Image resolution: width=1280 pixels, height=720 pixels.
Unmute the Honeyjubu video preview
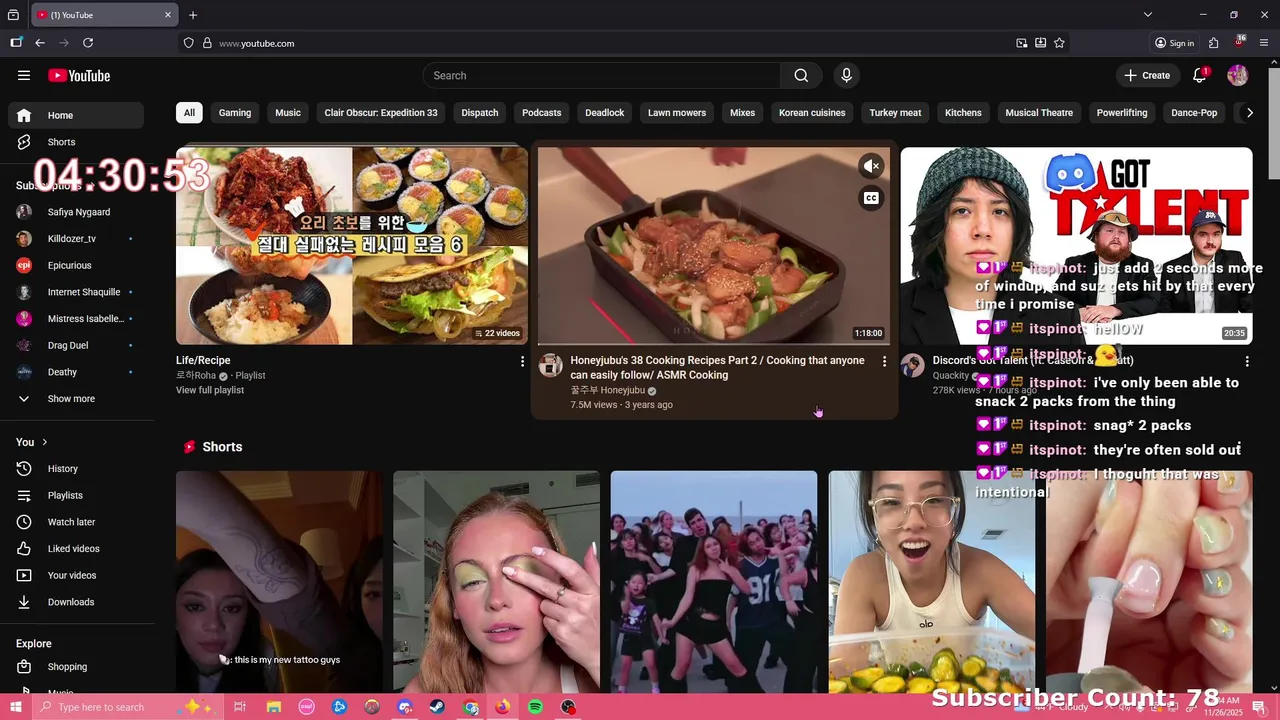[x=871, y=166]
